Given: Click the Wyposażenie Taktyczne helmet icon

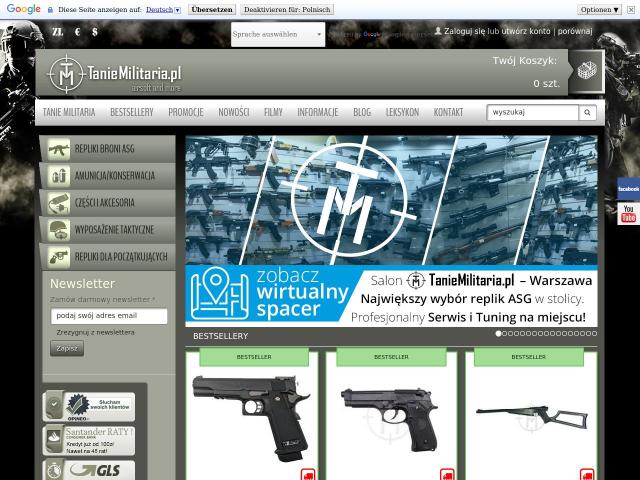Looking at the screenshot, I should (x=59, y=230).
